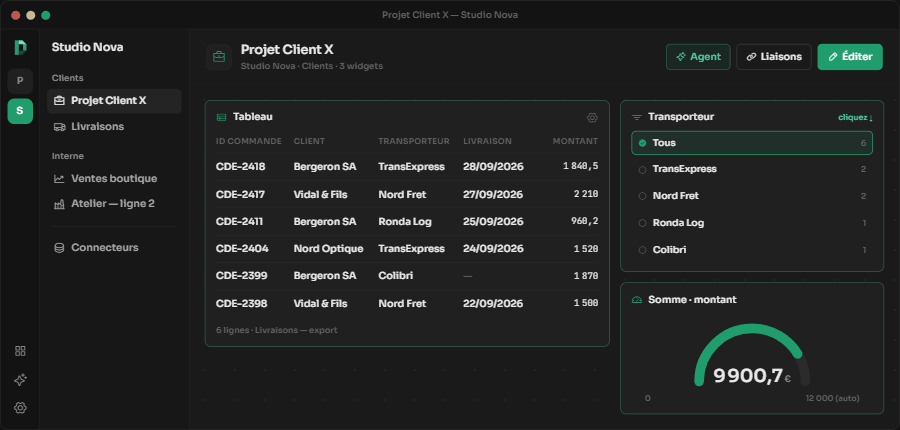Click the Tableau widget table icon
Image resolution: width=900 pixels, height=430 pixels.
[221, 117]
